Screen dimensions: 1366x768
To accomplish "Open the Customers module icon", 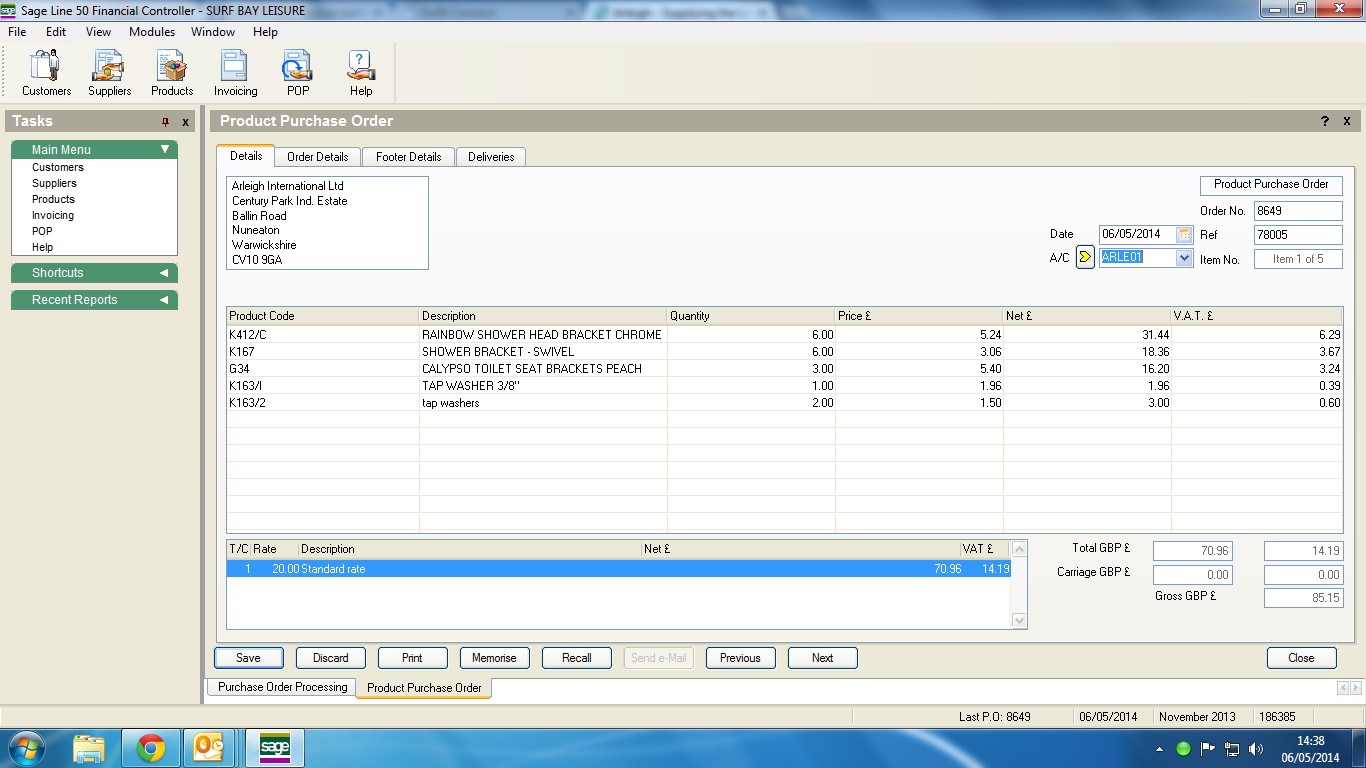I will 46,72.
